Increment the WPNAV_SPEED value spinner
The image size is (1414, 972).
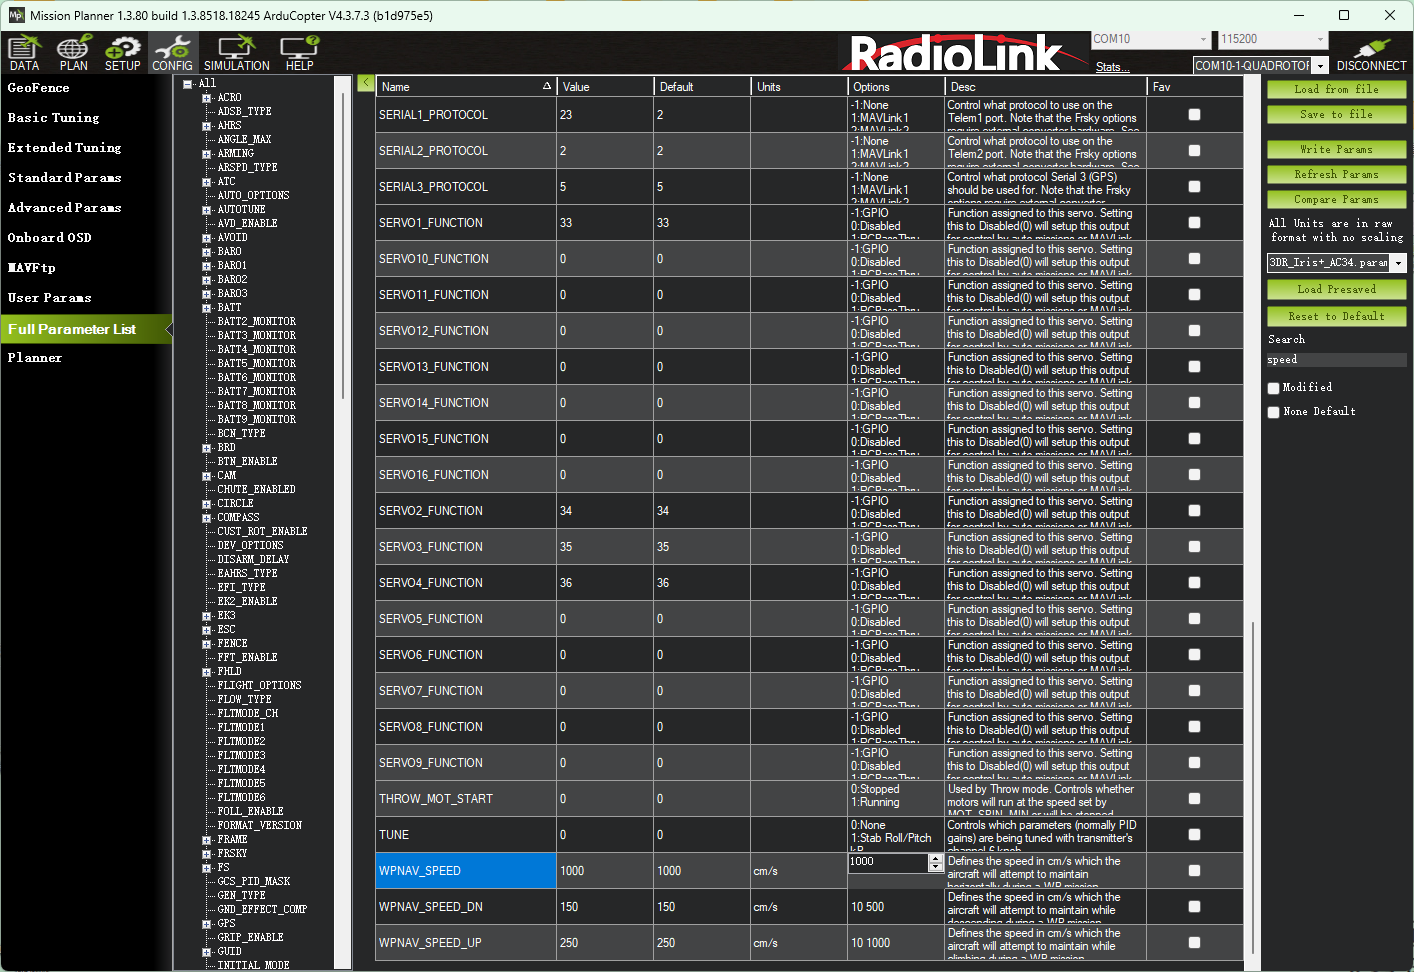(x=936, y=858)
